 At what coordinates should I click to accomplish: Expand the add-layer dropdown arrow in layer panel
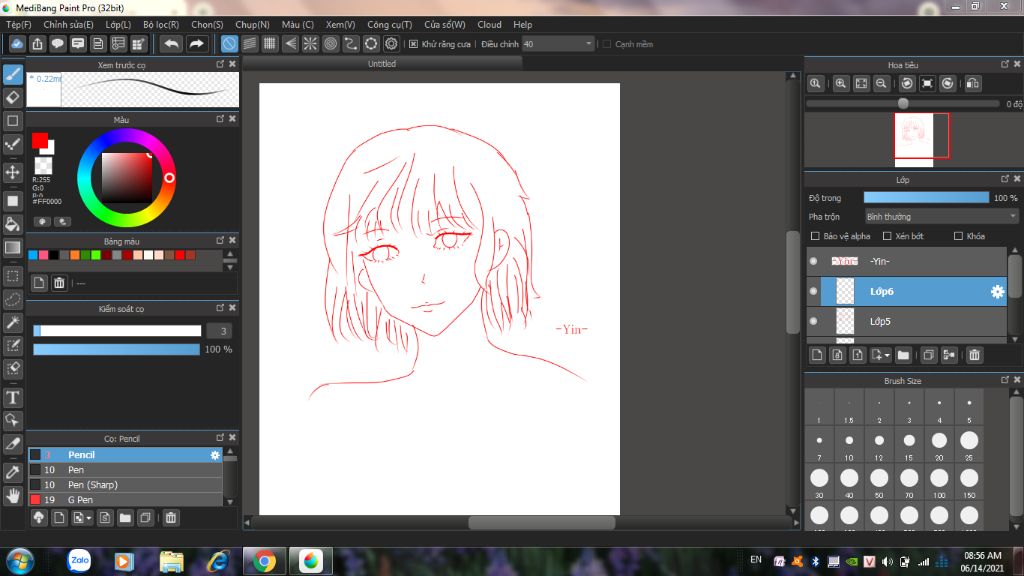click(x=887, y=355)
